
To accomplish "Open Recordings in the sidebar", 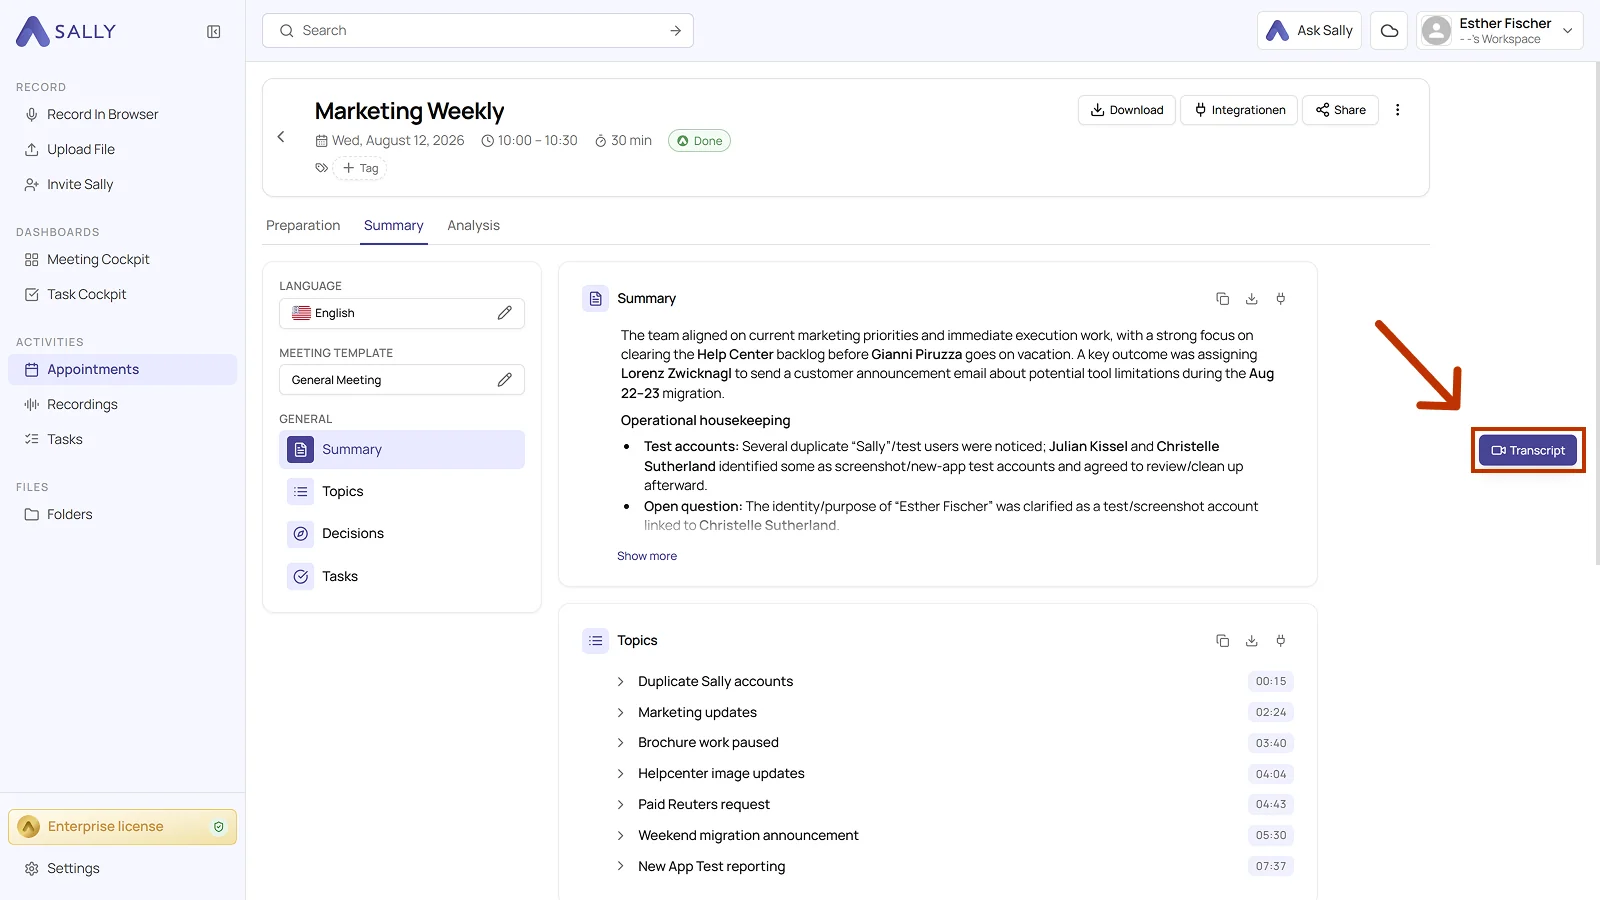I will click(x=122, y=405).
